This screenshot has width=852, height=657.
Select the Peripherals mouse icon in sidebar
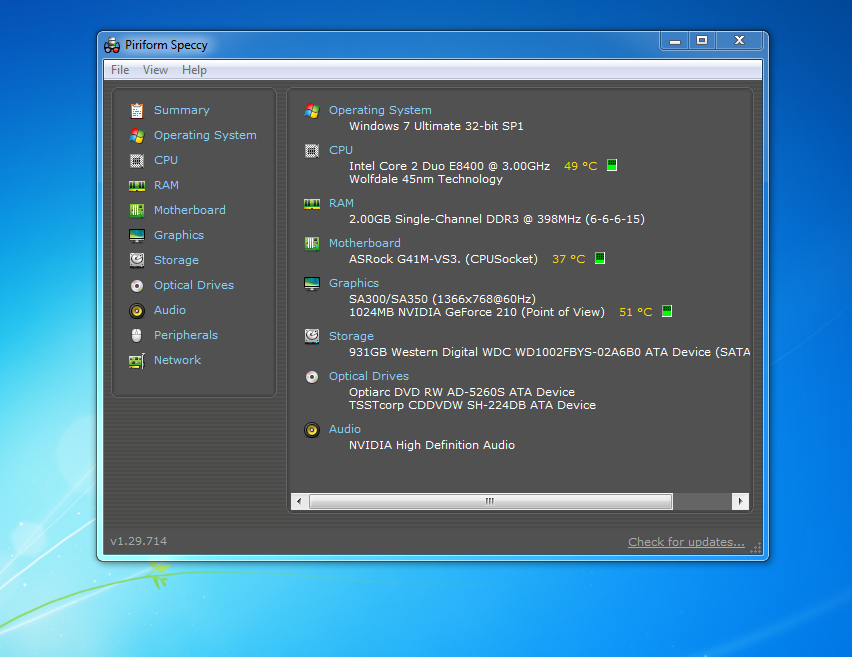pyautogui.click(x=137, y=335)
